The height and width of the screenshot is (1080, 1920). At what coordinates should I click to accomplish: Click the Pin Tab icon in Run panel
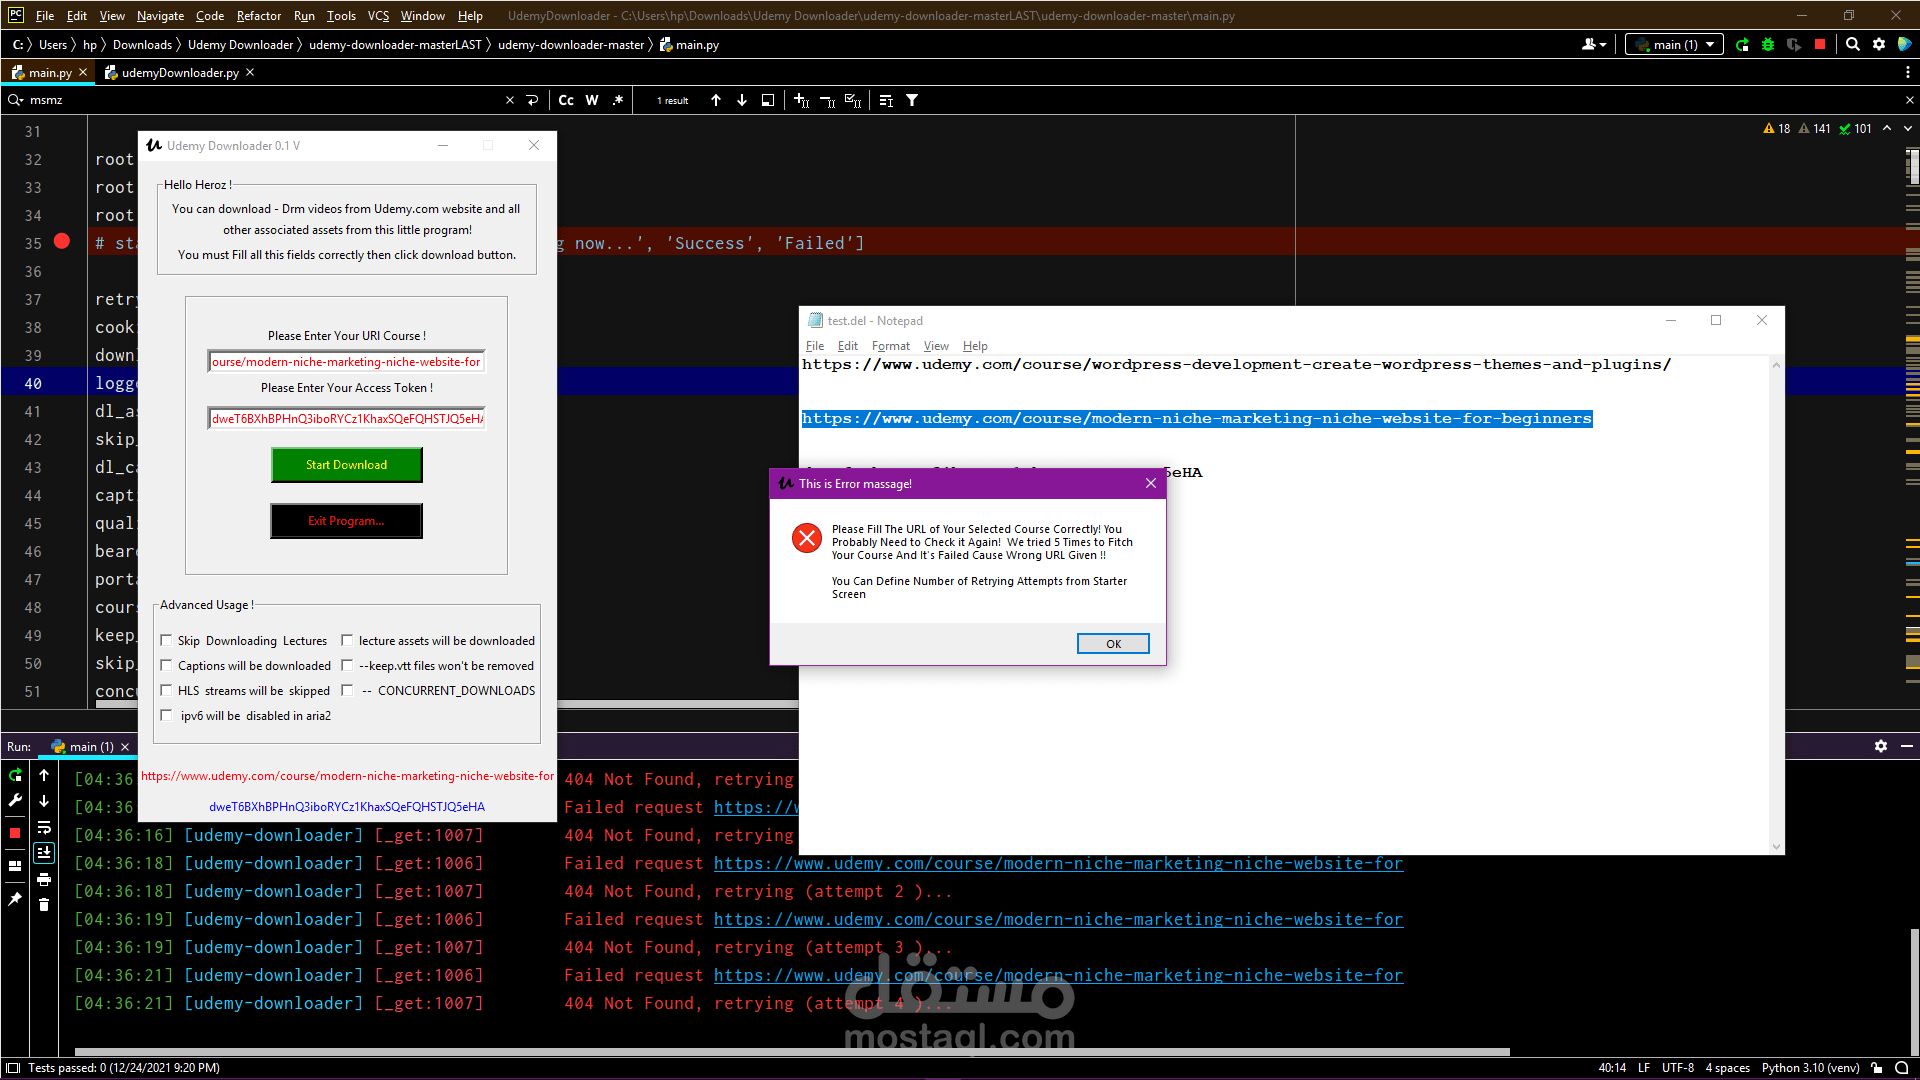tap(15, 899)
